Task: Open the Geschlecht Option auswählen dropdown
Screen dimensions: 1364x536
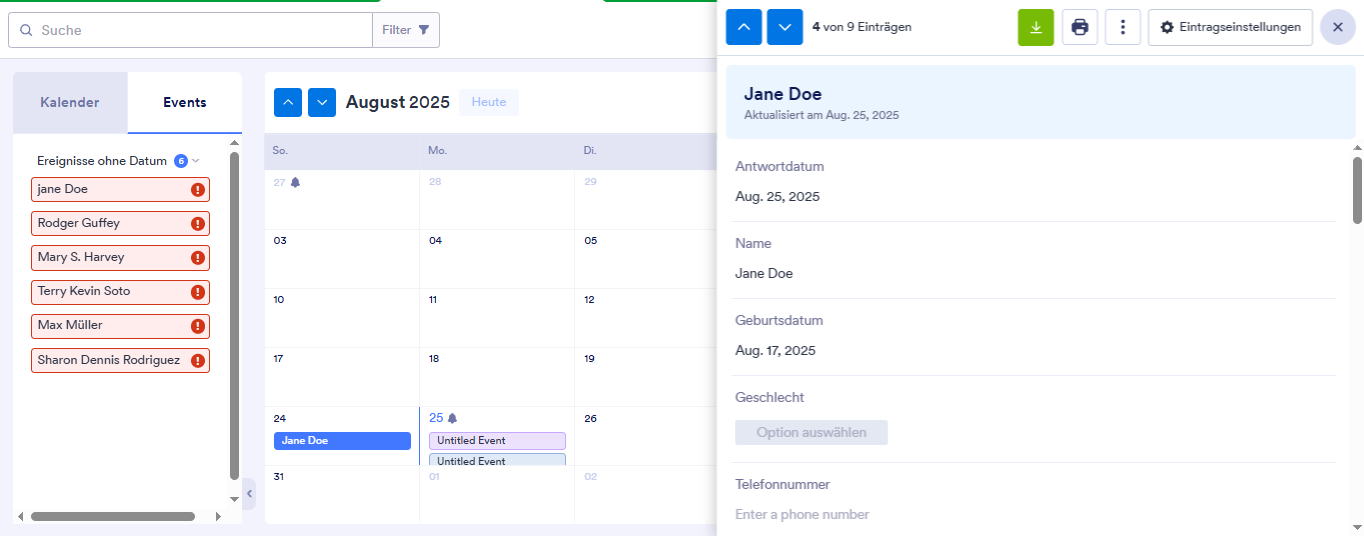Action: pos(811,433)
